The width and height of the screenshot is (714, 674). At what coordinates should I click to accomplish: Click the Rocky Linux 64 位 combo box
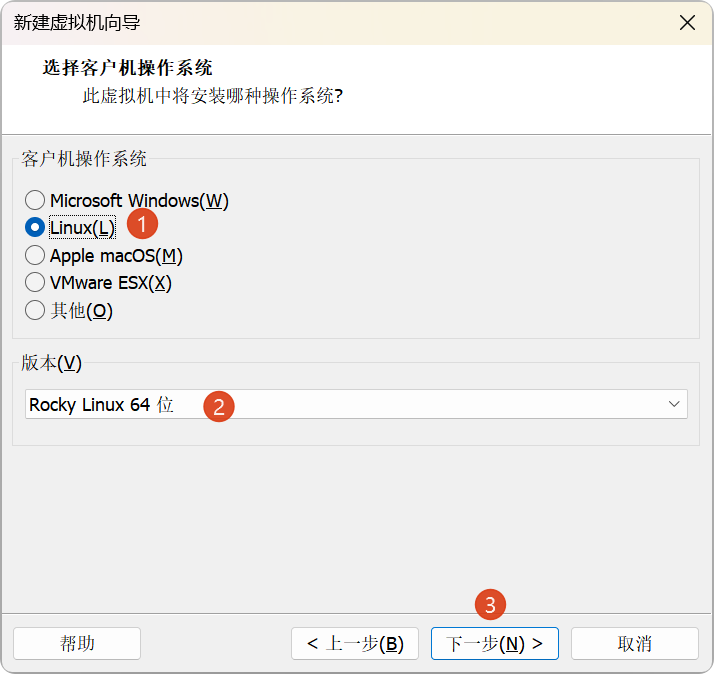356,404
